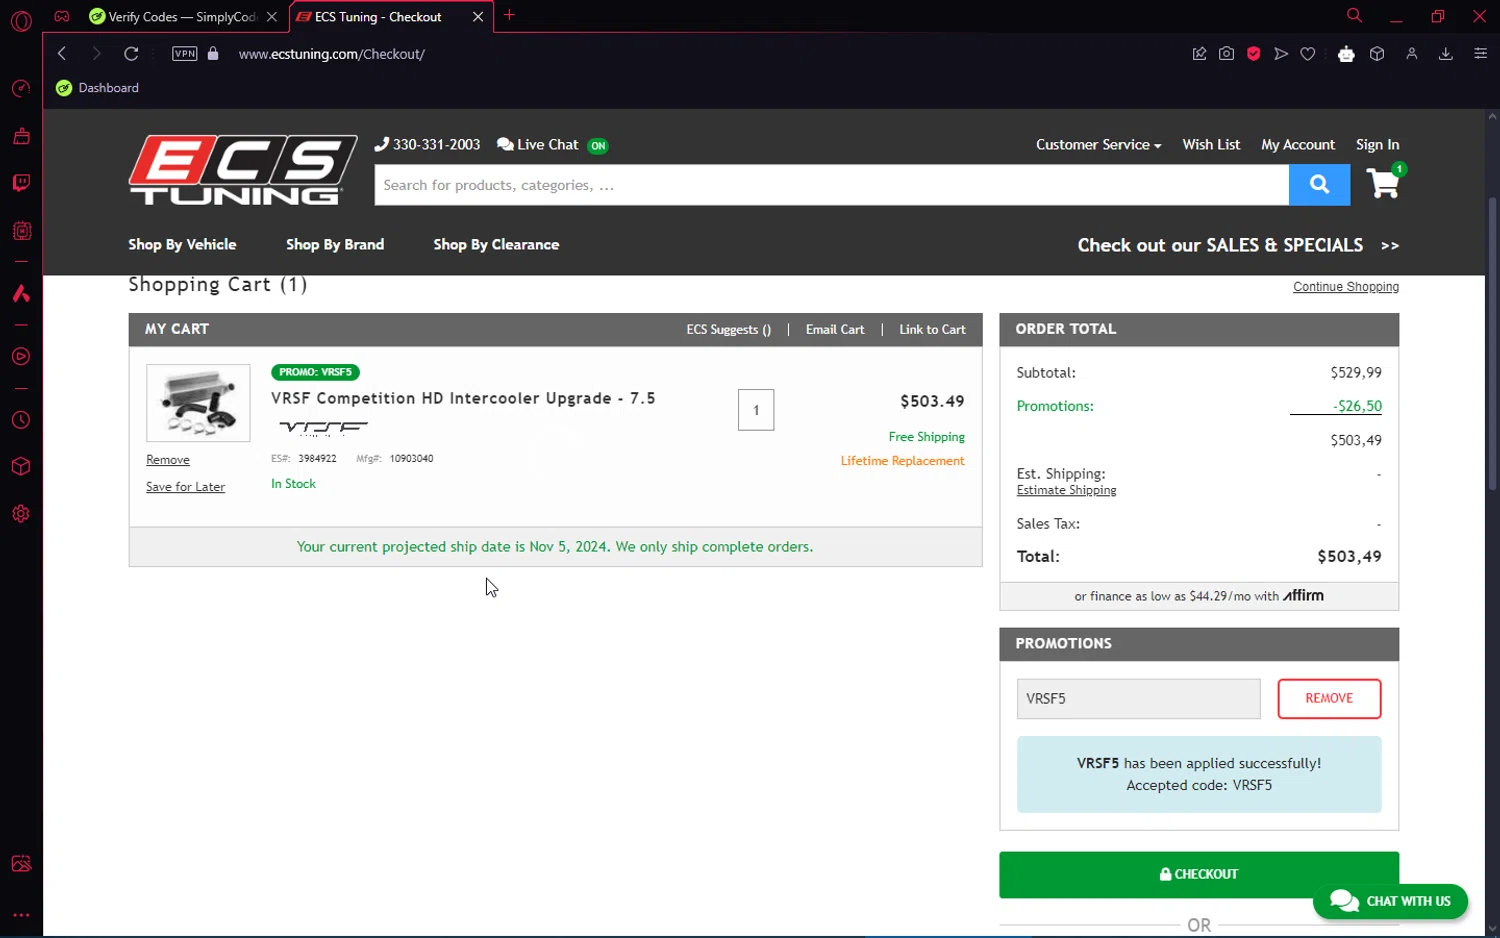Open the Shop By Brand menu
This screenshot has height=938, width=1500.
tap(335, 245)
